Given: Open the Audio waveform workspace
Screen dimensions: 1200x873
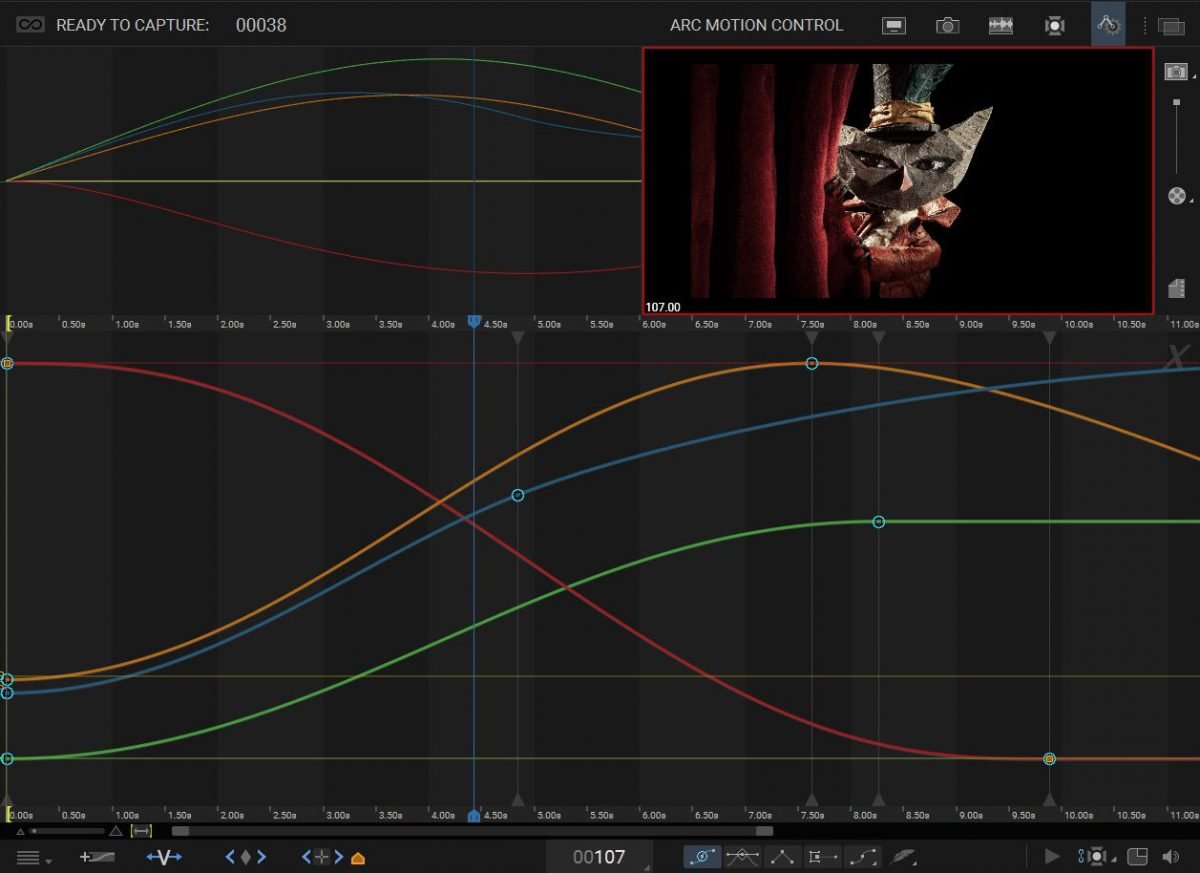Looking at the screenshot, I should click(x=1001, y=25).
